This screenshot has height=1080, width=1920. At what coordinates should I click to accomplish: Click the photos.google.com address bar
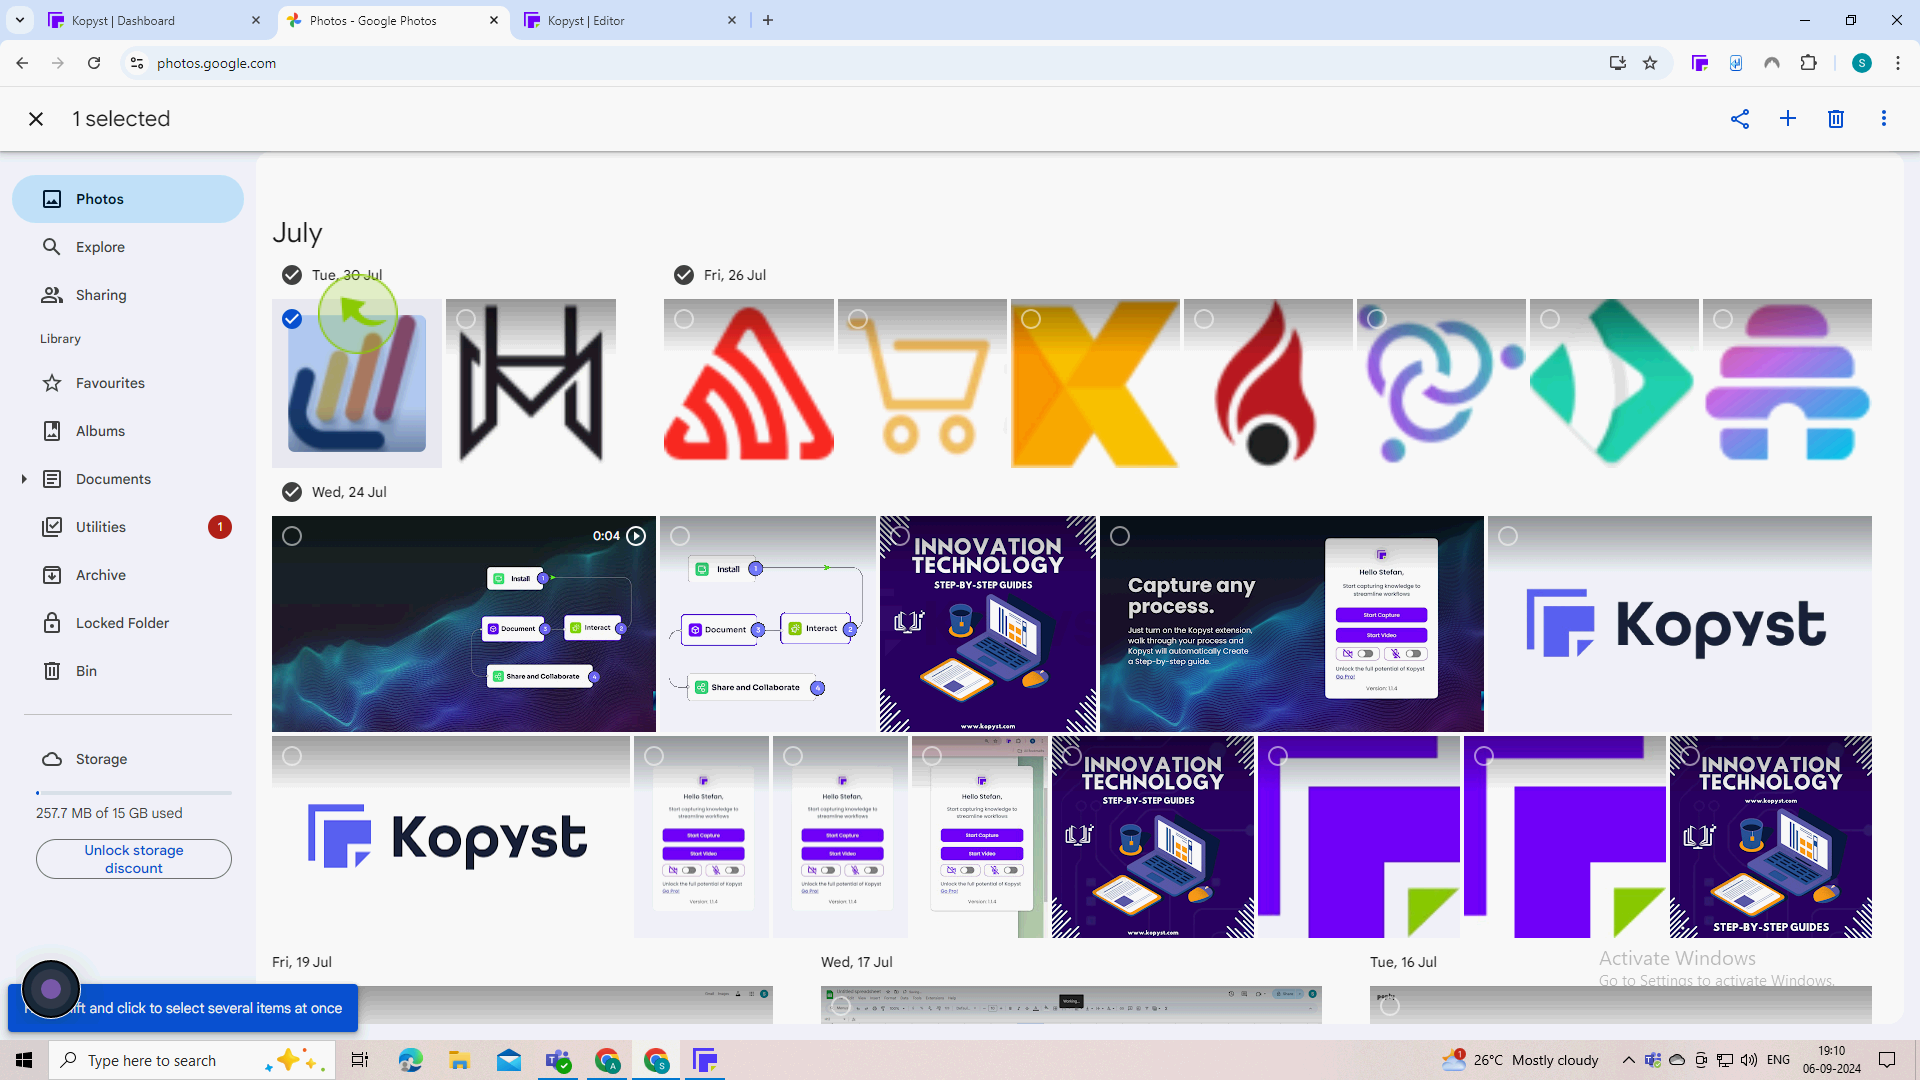pos(870,63)
